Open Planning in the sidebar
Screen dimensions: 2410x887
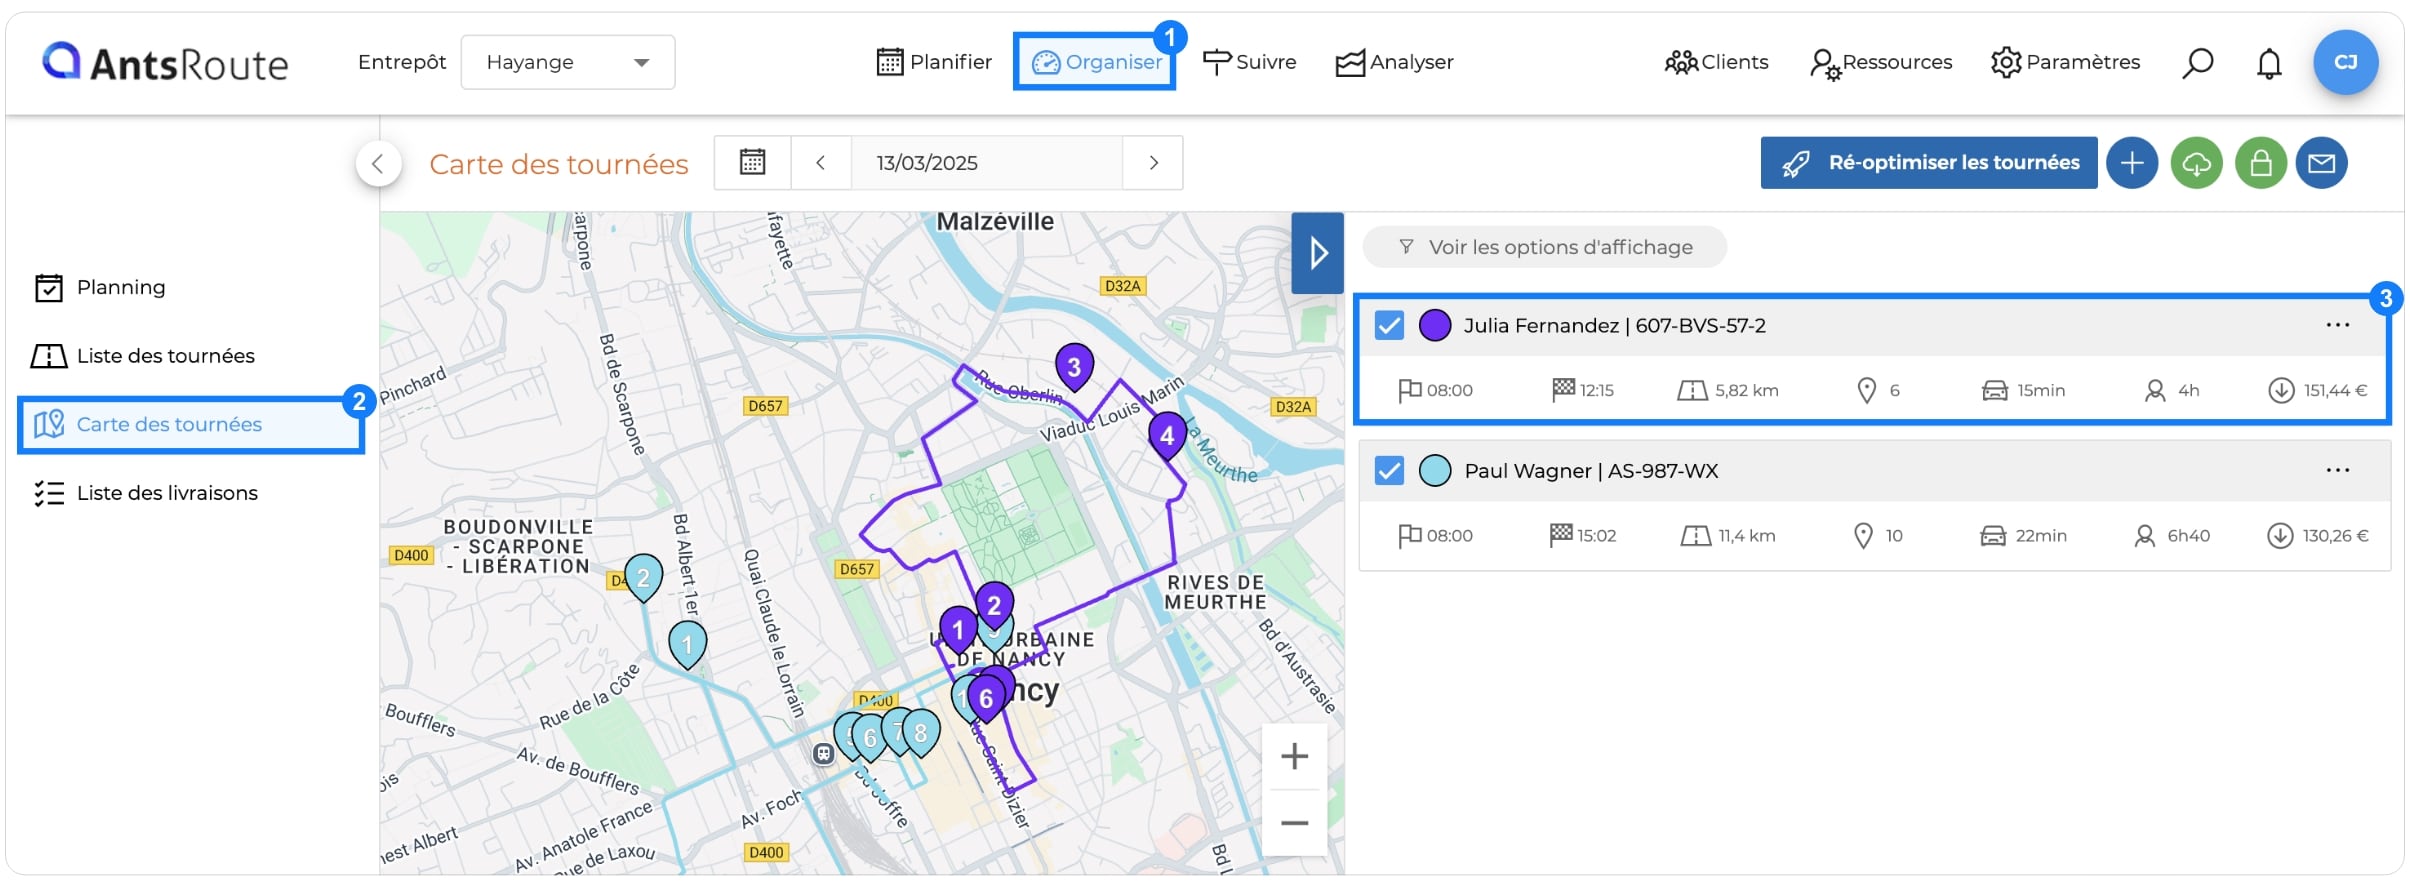(100, 287)
